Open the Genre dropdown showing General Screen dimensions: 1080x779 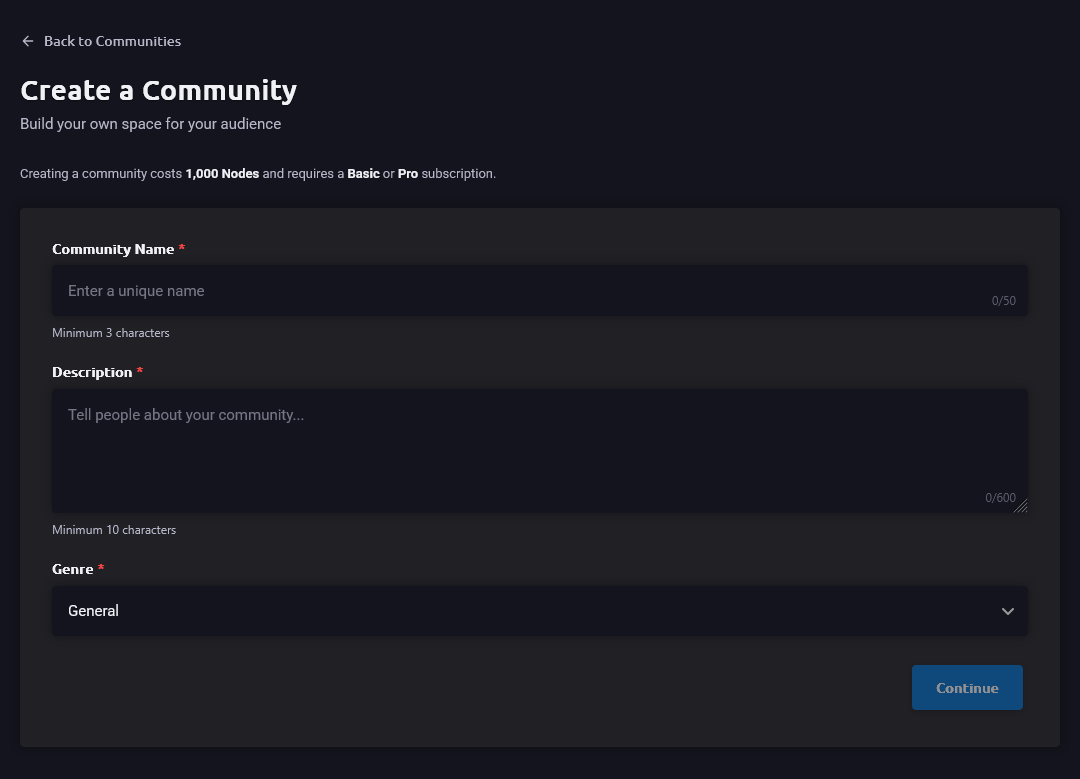539,611
